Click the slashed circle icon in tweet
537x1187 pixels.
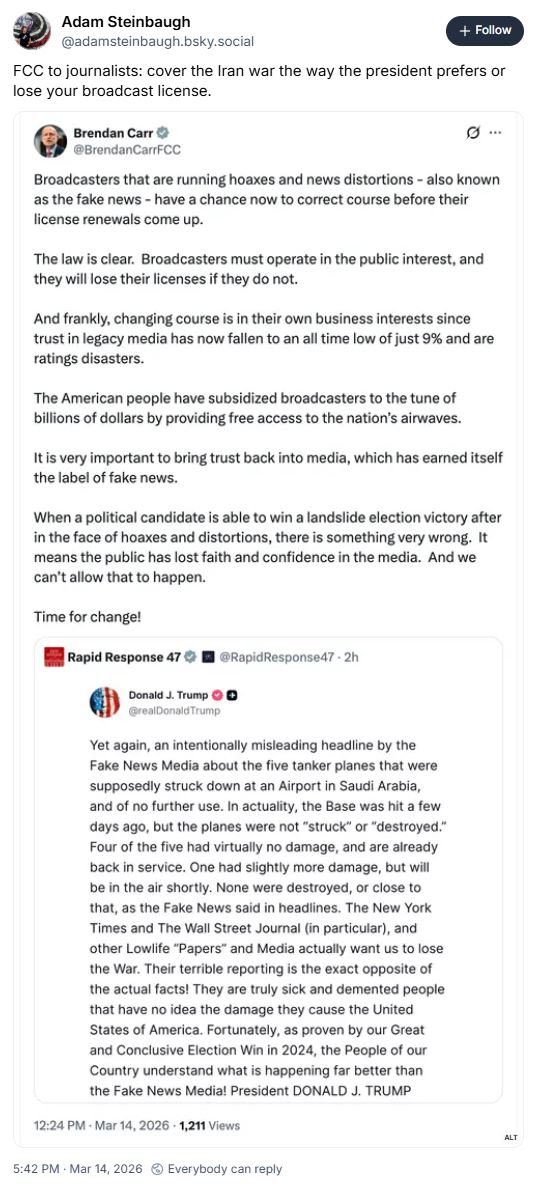coord(473,133)
